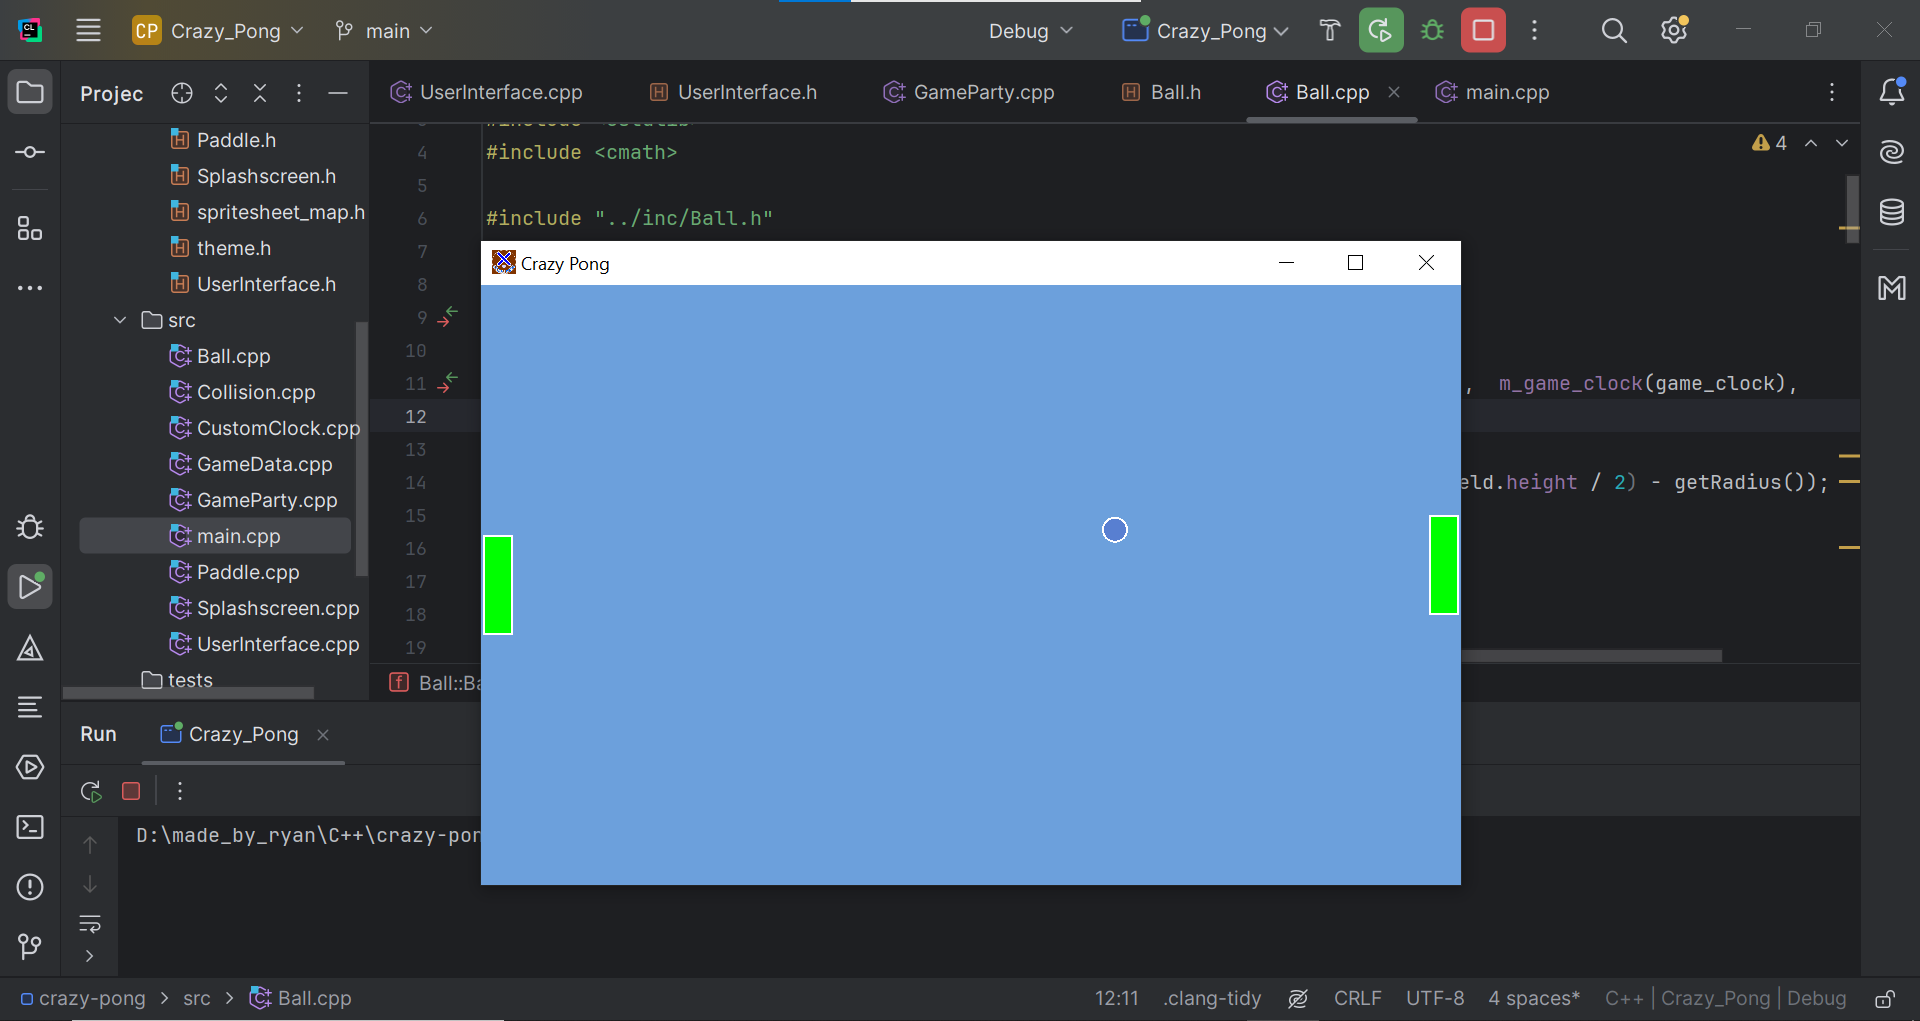Collapse the src folder
1920x1021 pixels.
pyautogui.click(x=120, y=320)
